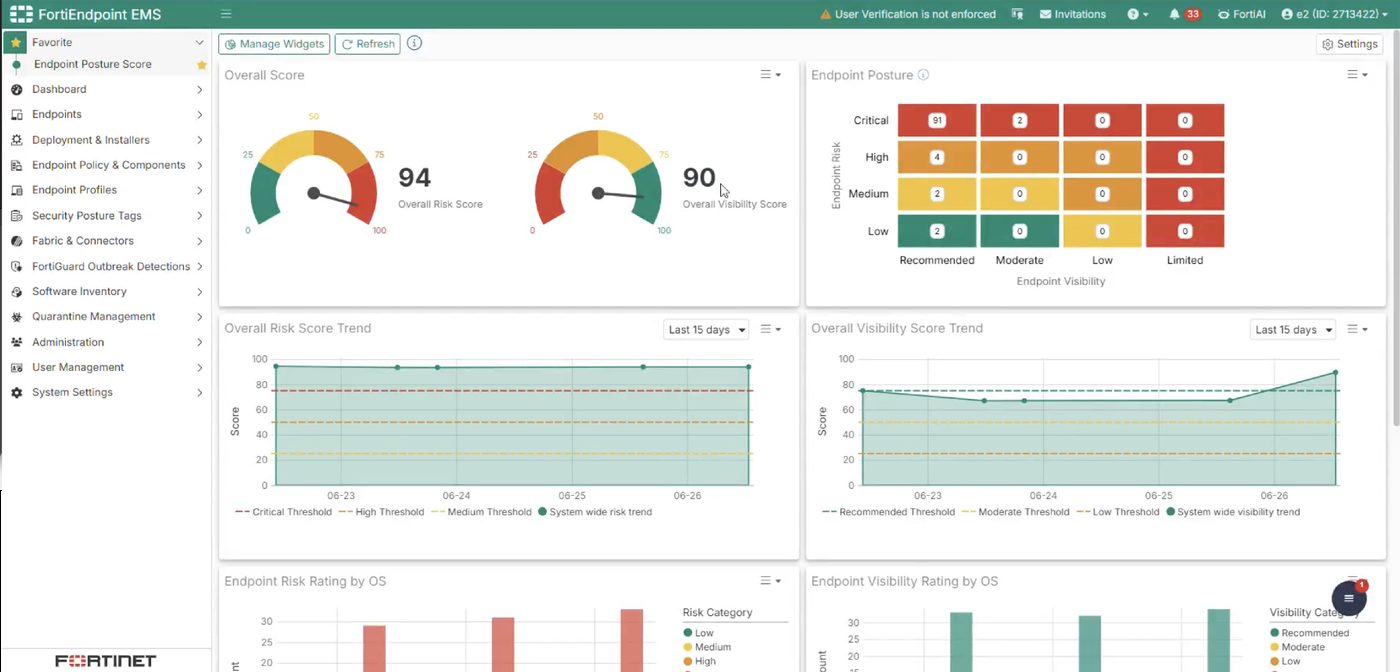1400x672 pixels.
Task: Click the User Management icon
Action: [x=16, y=368]
